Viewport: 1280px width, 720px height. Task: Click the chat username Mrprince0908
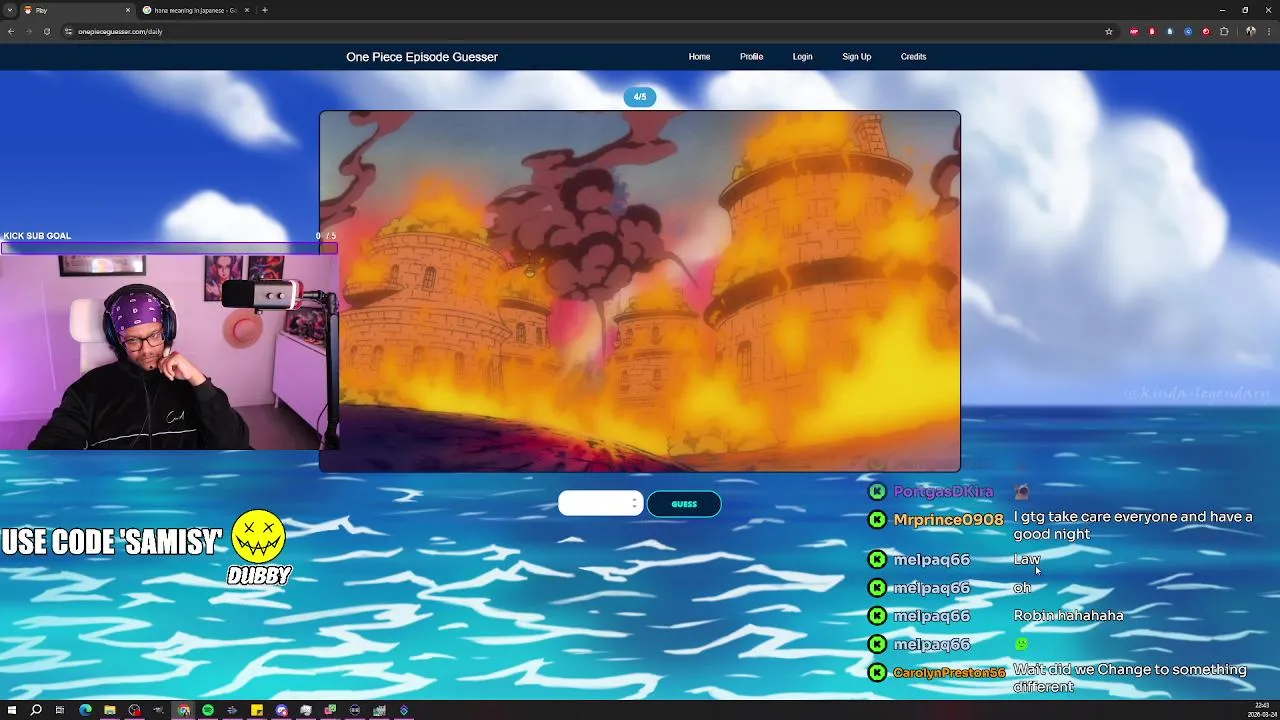(948, 519)
